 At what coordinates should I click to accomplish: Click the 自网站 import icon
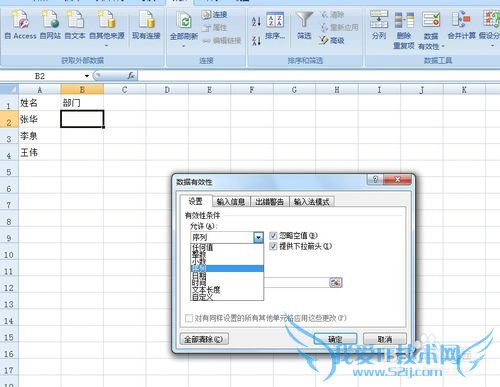click(x=50, y=19)
